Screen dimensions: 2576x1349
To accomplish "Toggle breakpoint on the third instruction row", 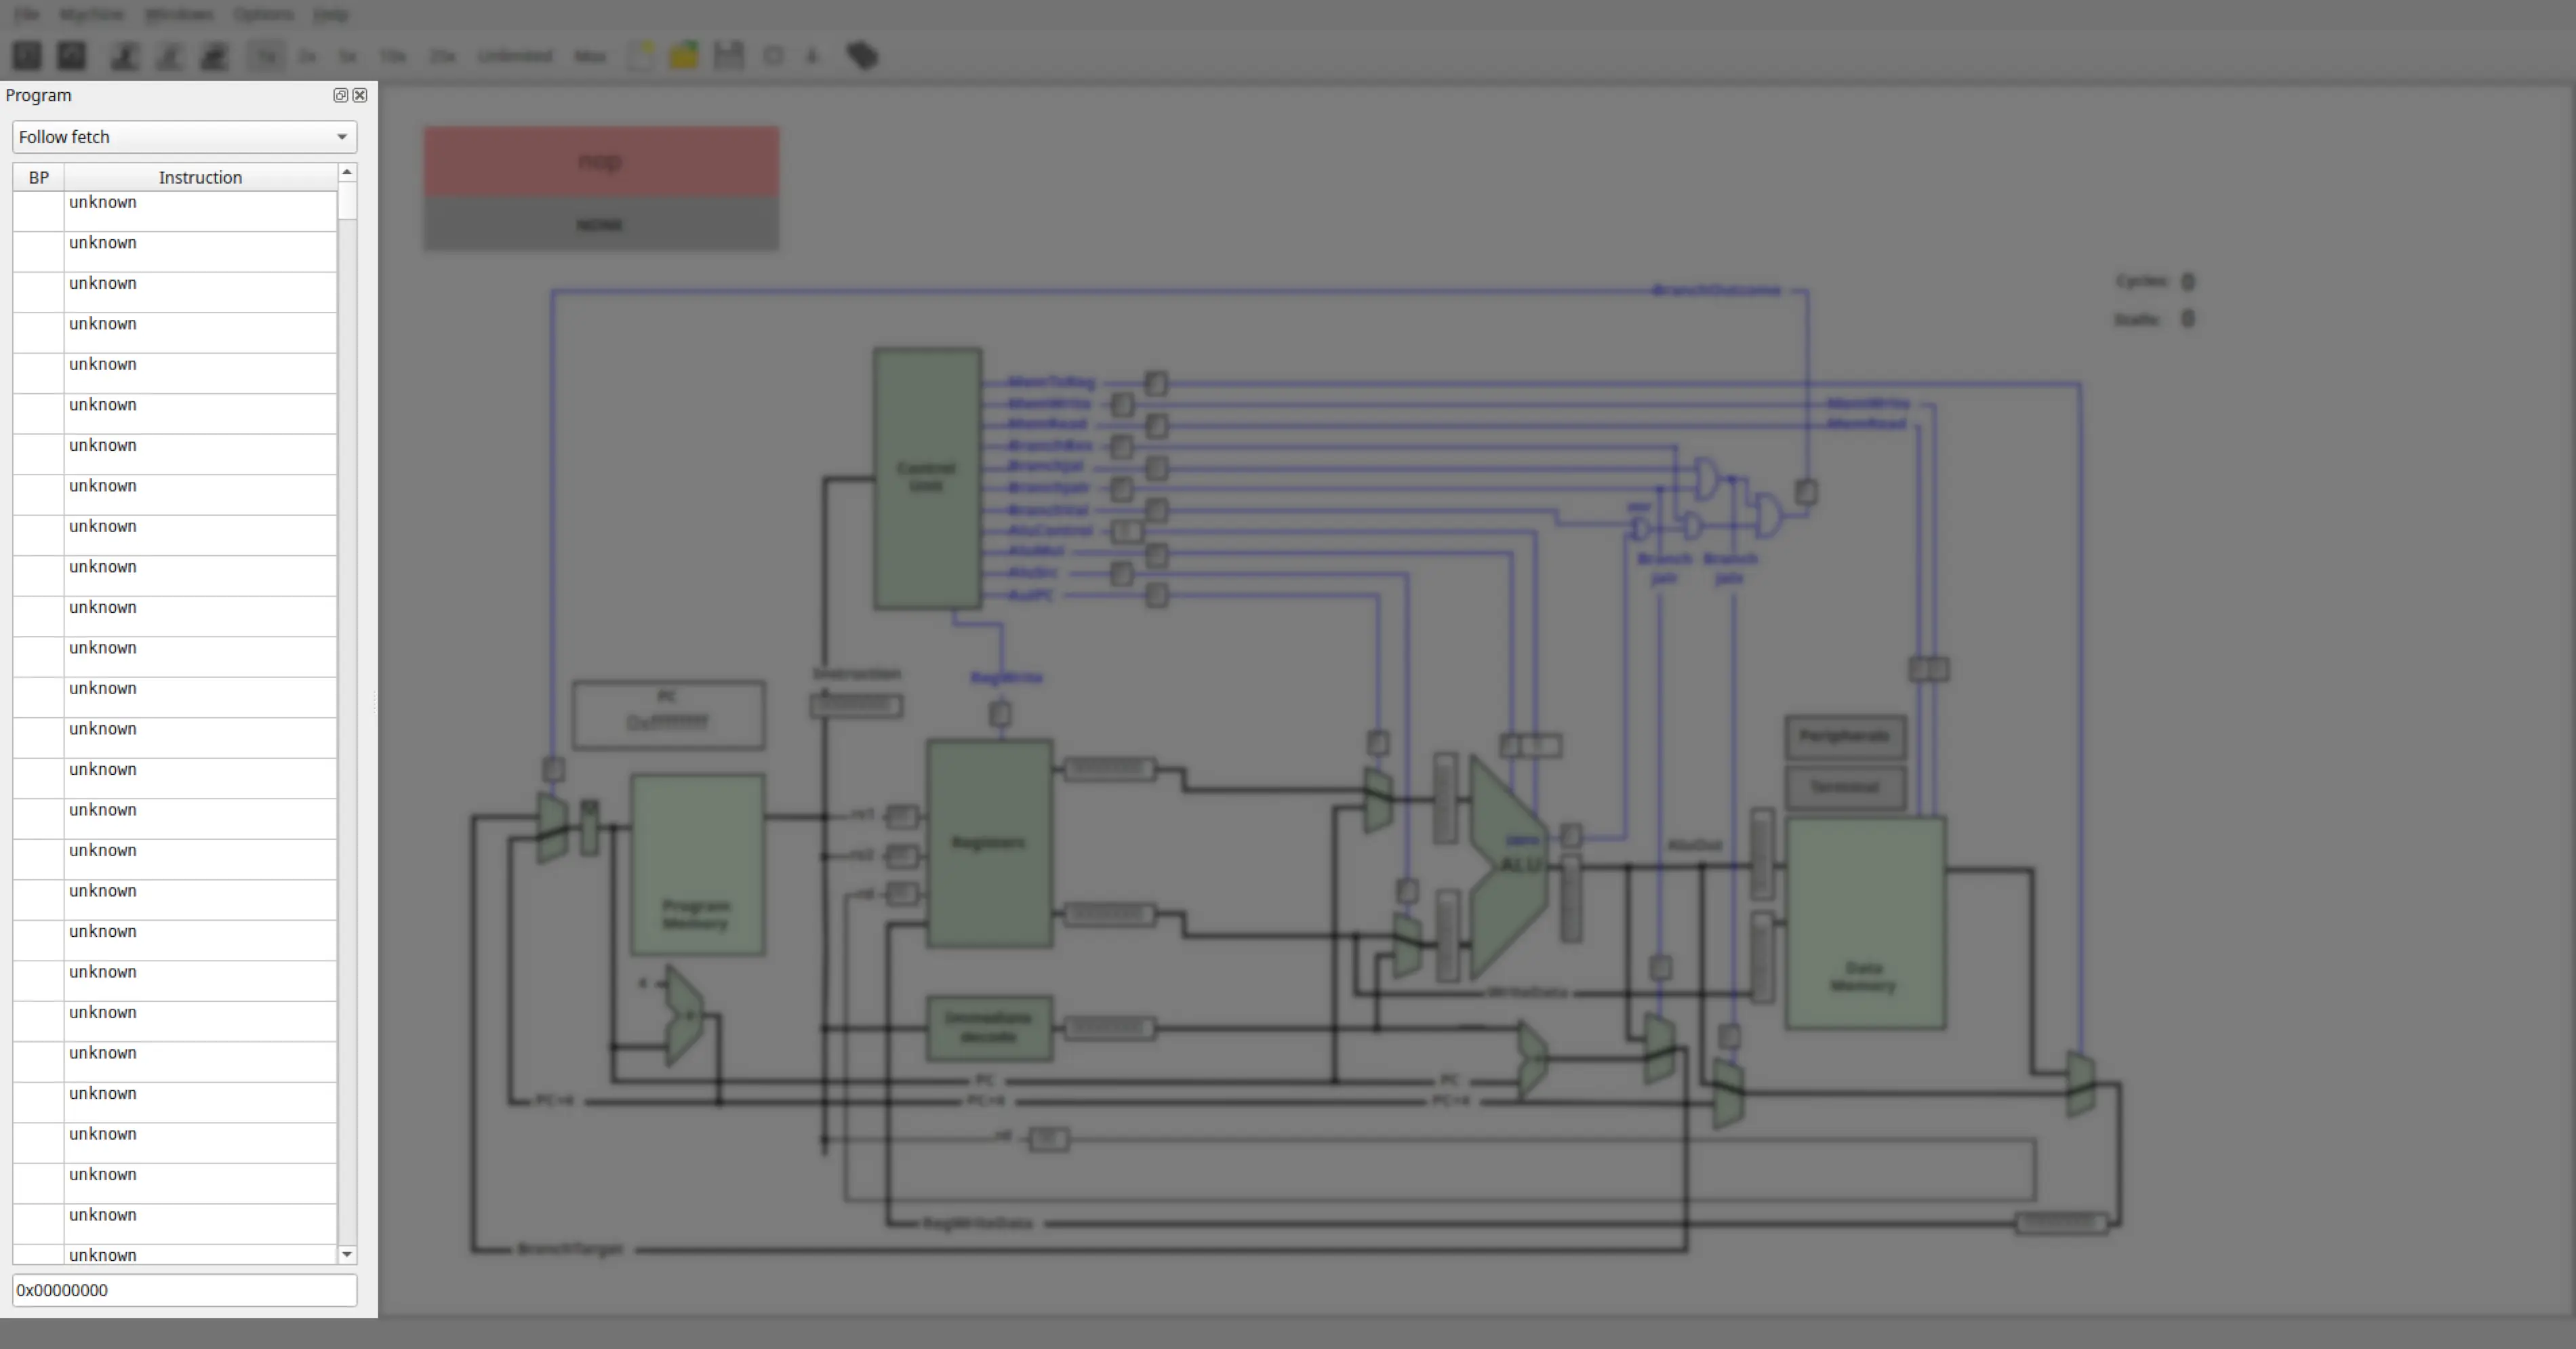I will click(38, 292).
